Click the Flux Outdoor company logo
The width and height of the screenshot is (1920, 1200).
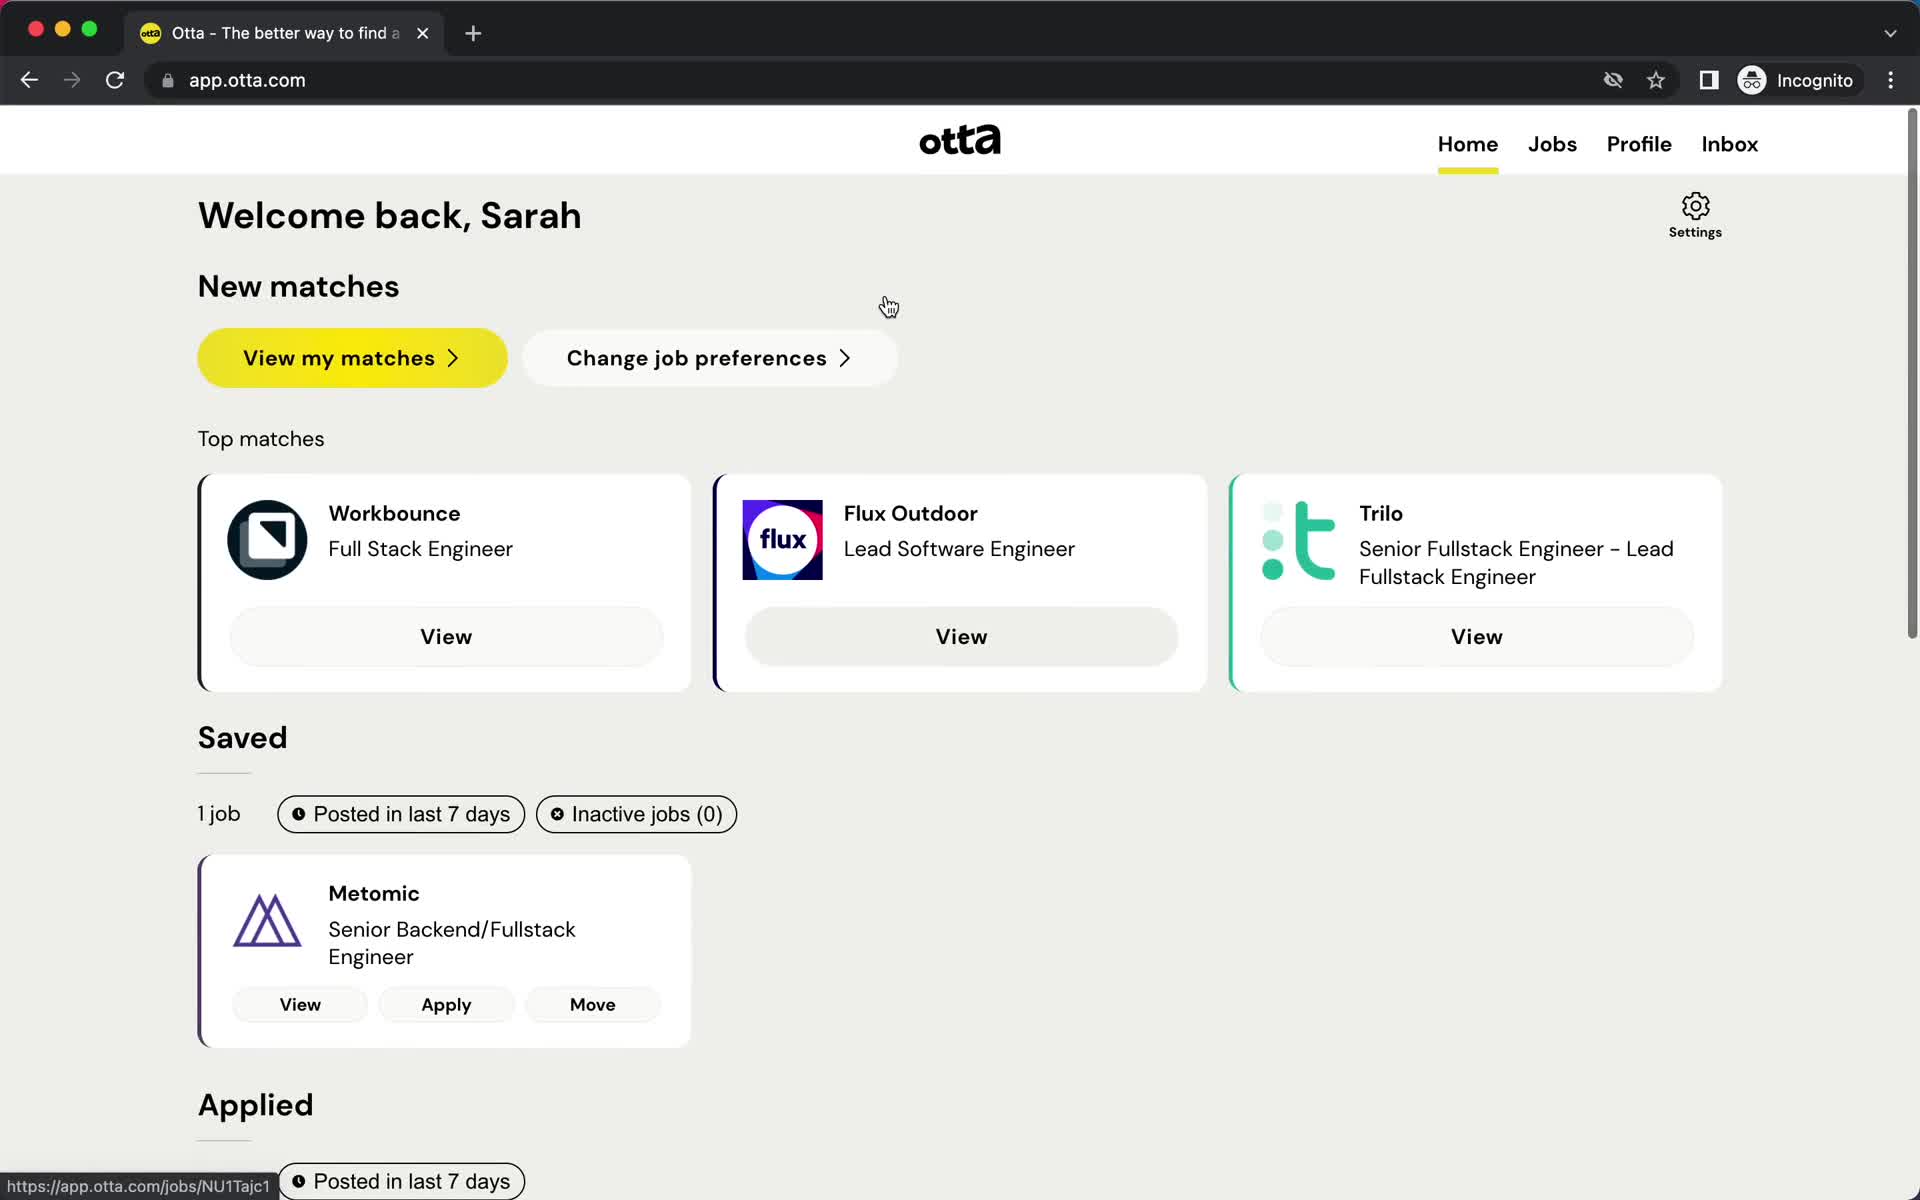(x=782, y=540)
